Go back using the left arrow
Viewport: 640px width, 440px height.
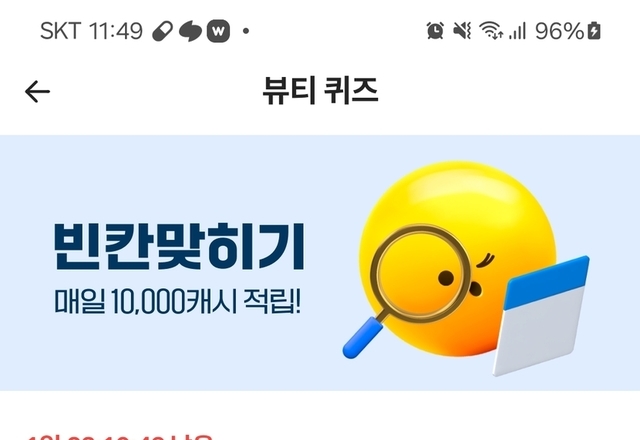point(37,91)
